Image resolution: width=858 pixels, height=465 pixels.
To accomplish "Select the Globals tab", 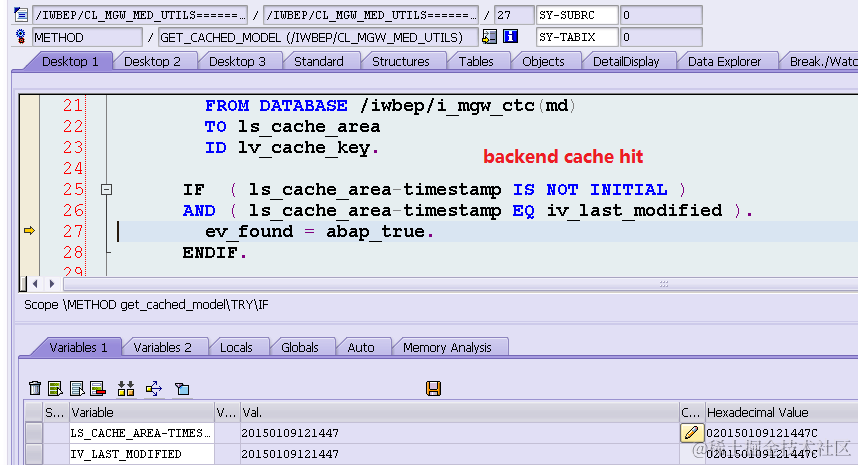I will pyautogui.click(x=299, y=347).
